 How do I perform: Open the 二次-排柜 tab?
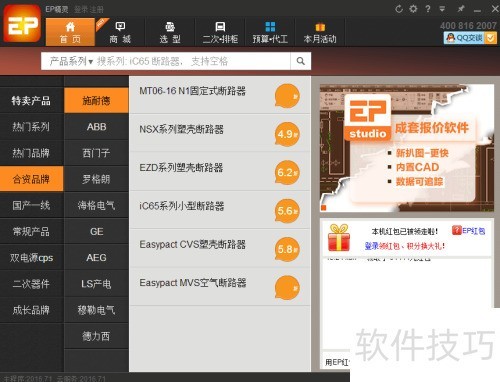[x=220, y=32]
